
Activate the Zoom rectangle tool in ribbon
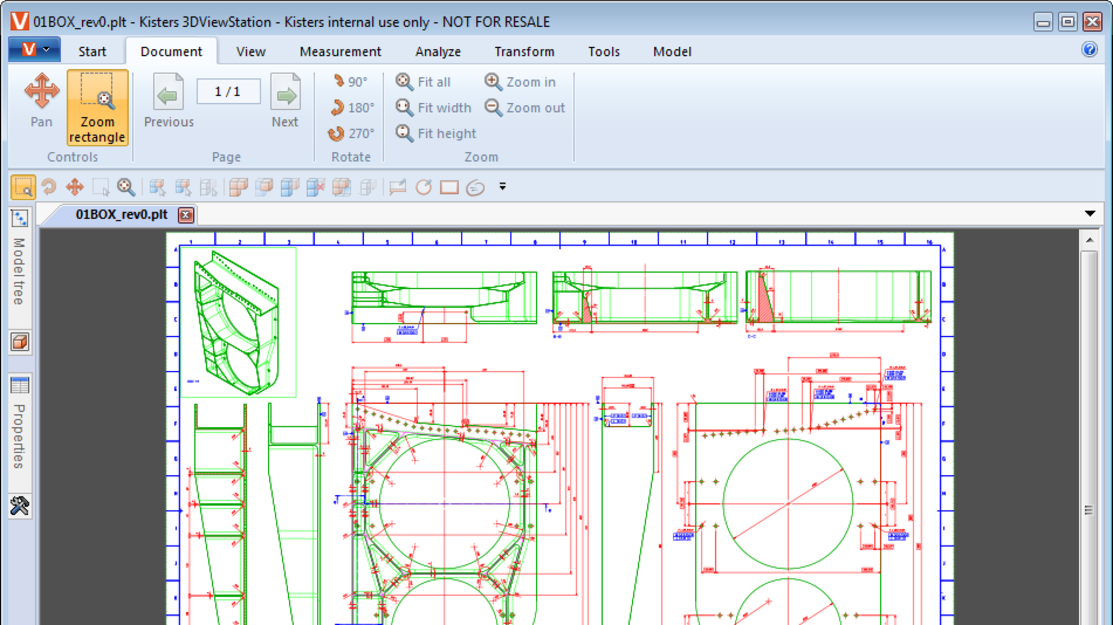(x=97, y=107)
